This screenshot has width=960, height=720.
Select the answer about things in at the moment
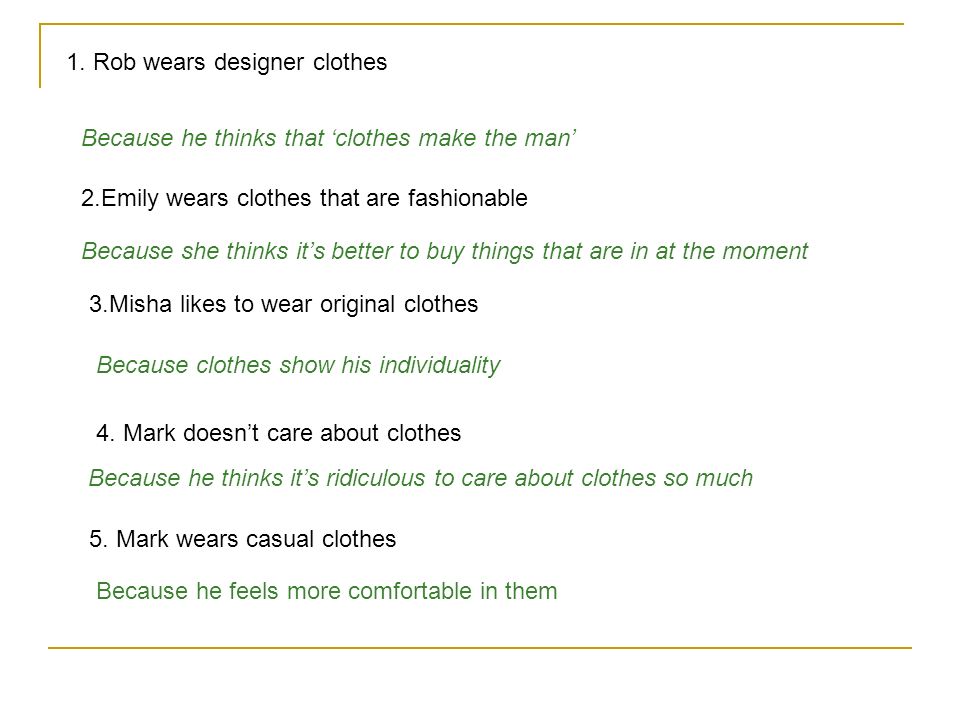click(445, 252)
